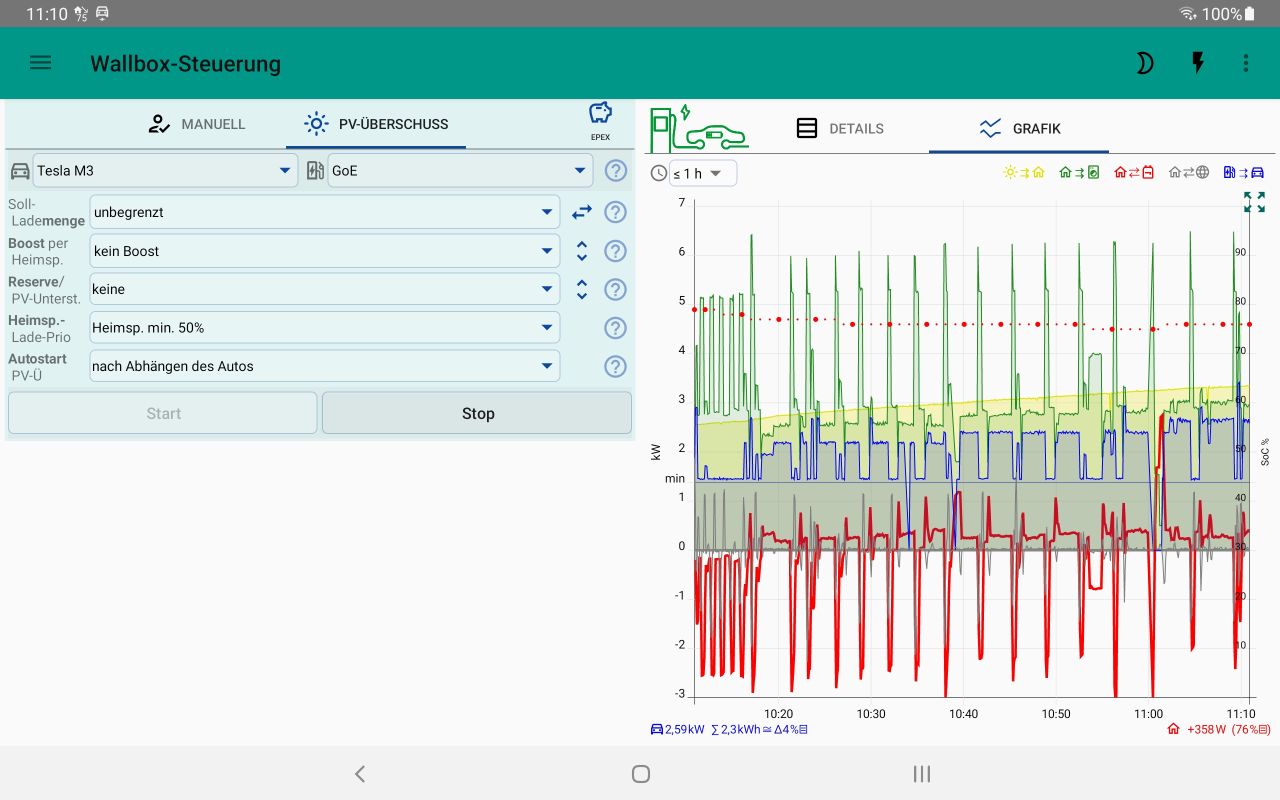Open help for Heimsp. Lade-Prio row
Image resolution: width=1280 pixels, height=800 pixels.
click(x=615, y=328)
